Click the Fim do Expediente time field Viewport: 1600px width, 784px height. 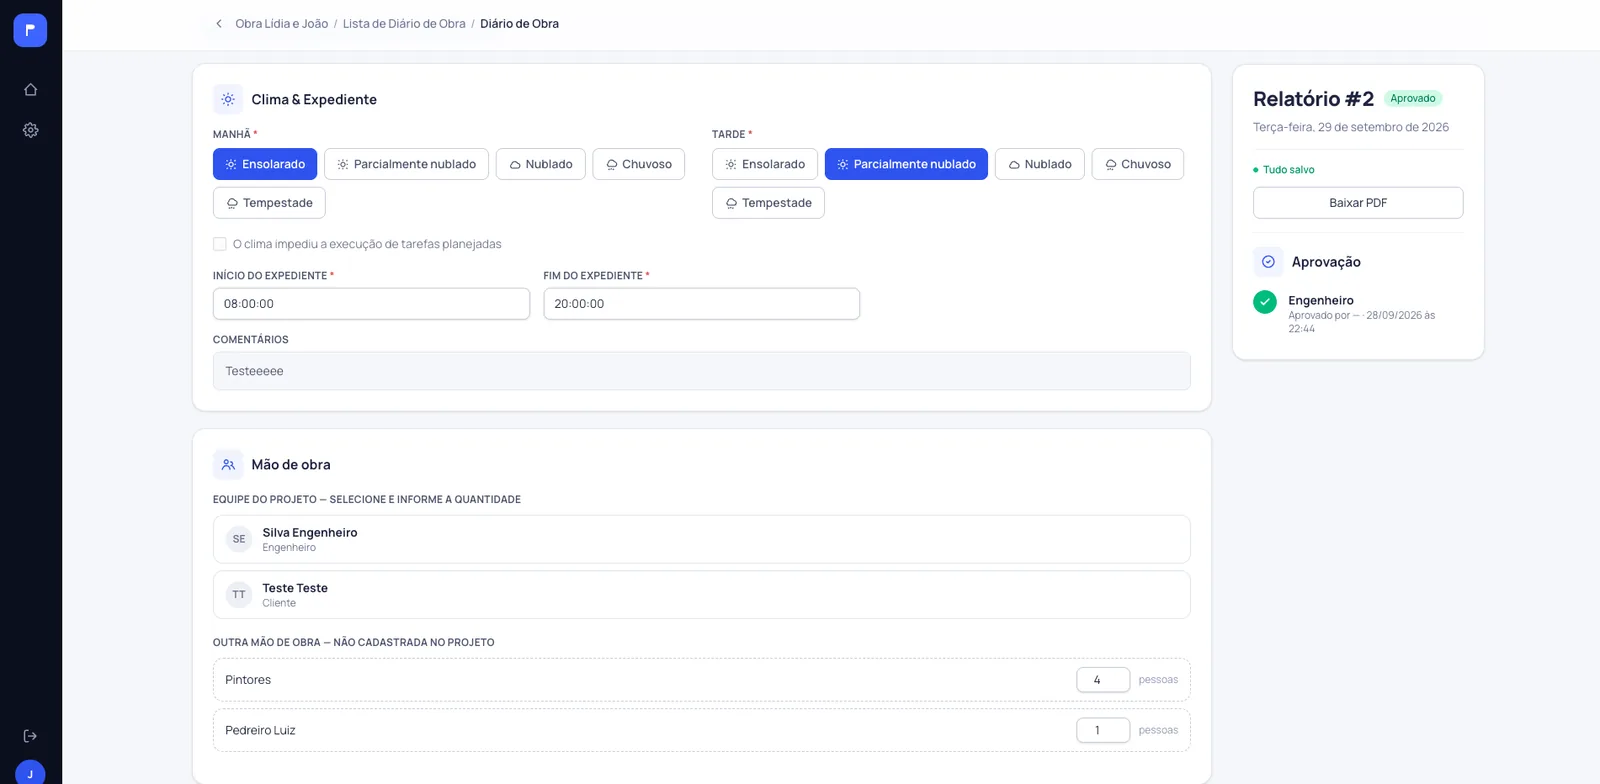pos(702,304)
